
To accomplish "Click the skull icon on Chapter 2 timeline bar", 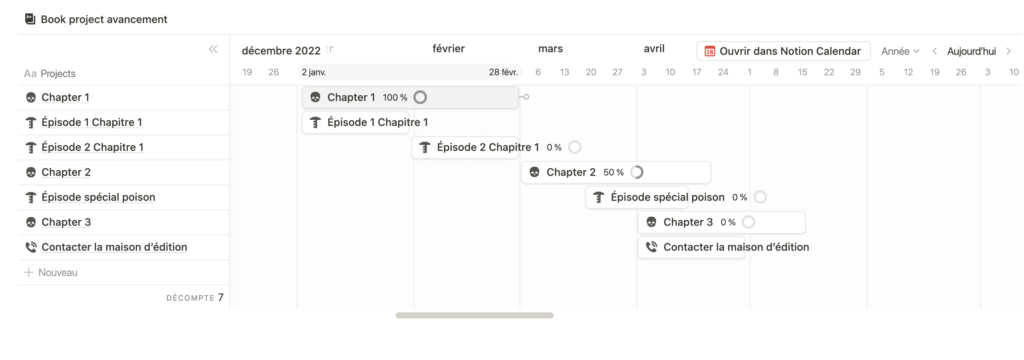I will [x=534, y=172].
